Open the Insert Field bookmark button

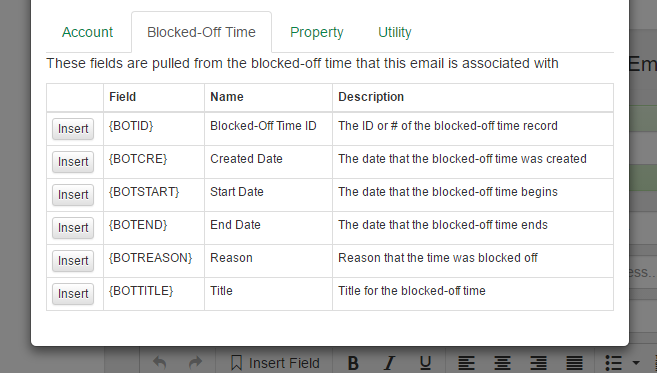275,363
